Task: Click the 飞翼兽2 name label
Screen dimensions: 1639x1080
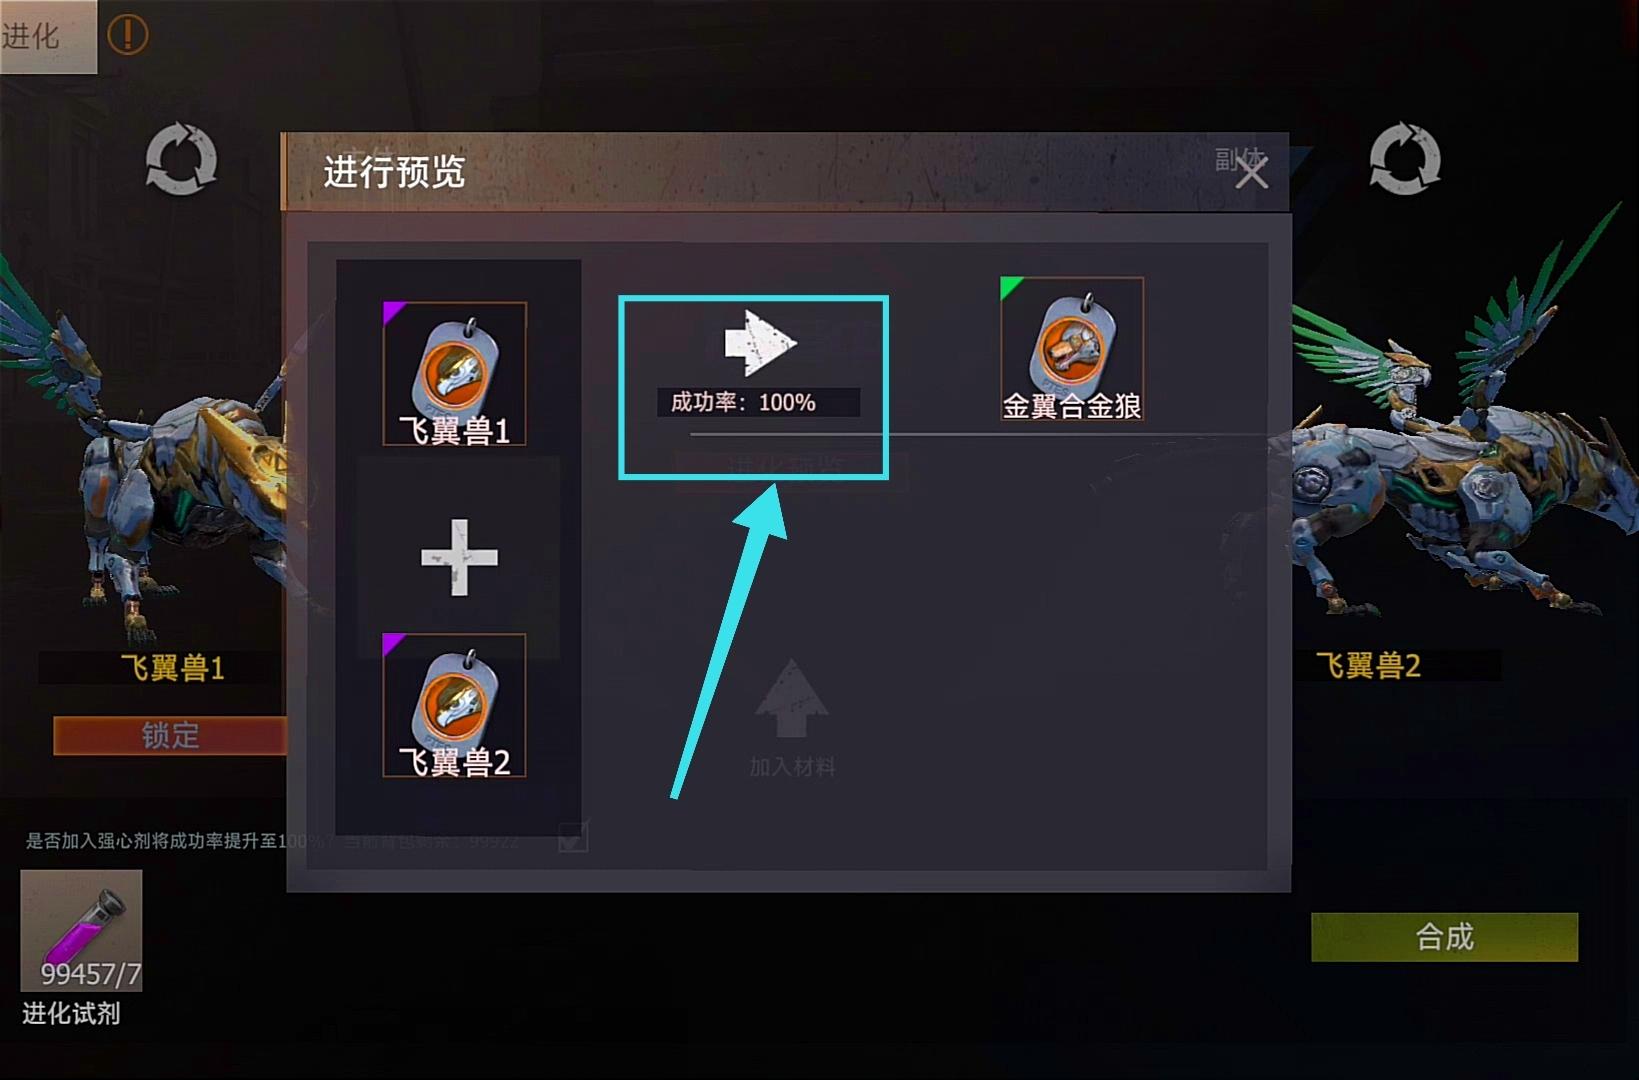Action: [1368, 665]
